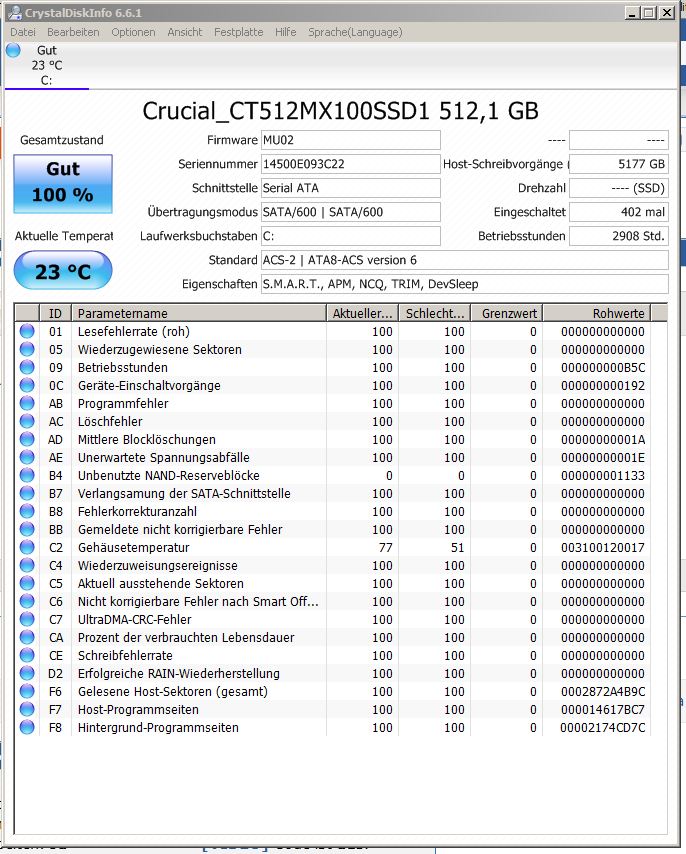Click the Eingeschaltet value 402 mal

click(x=618, y=212)
